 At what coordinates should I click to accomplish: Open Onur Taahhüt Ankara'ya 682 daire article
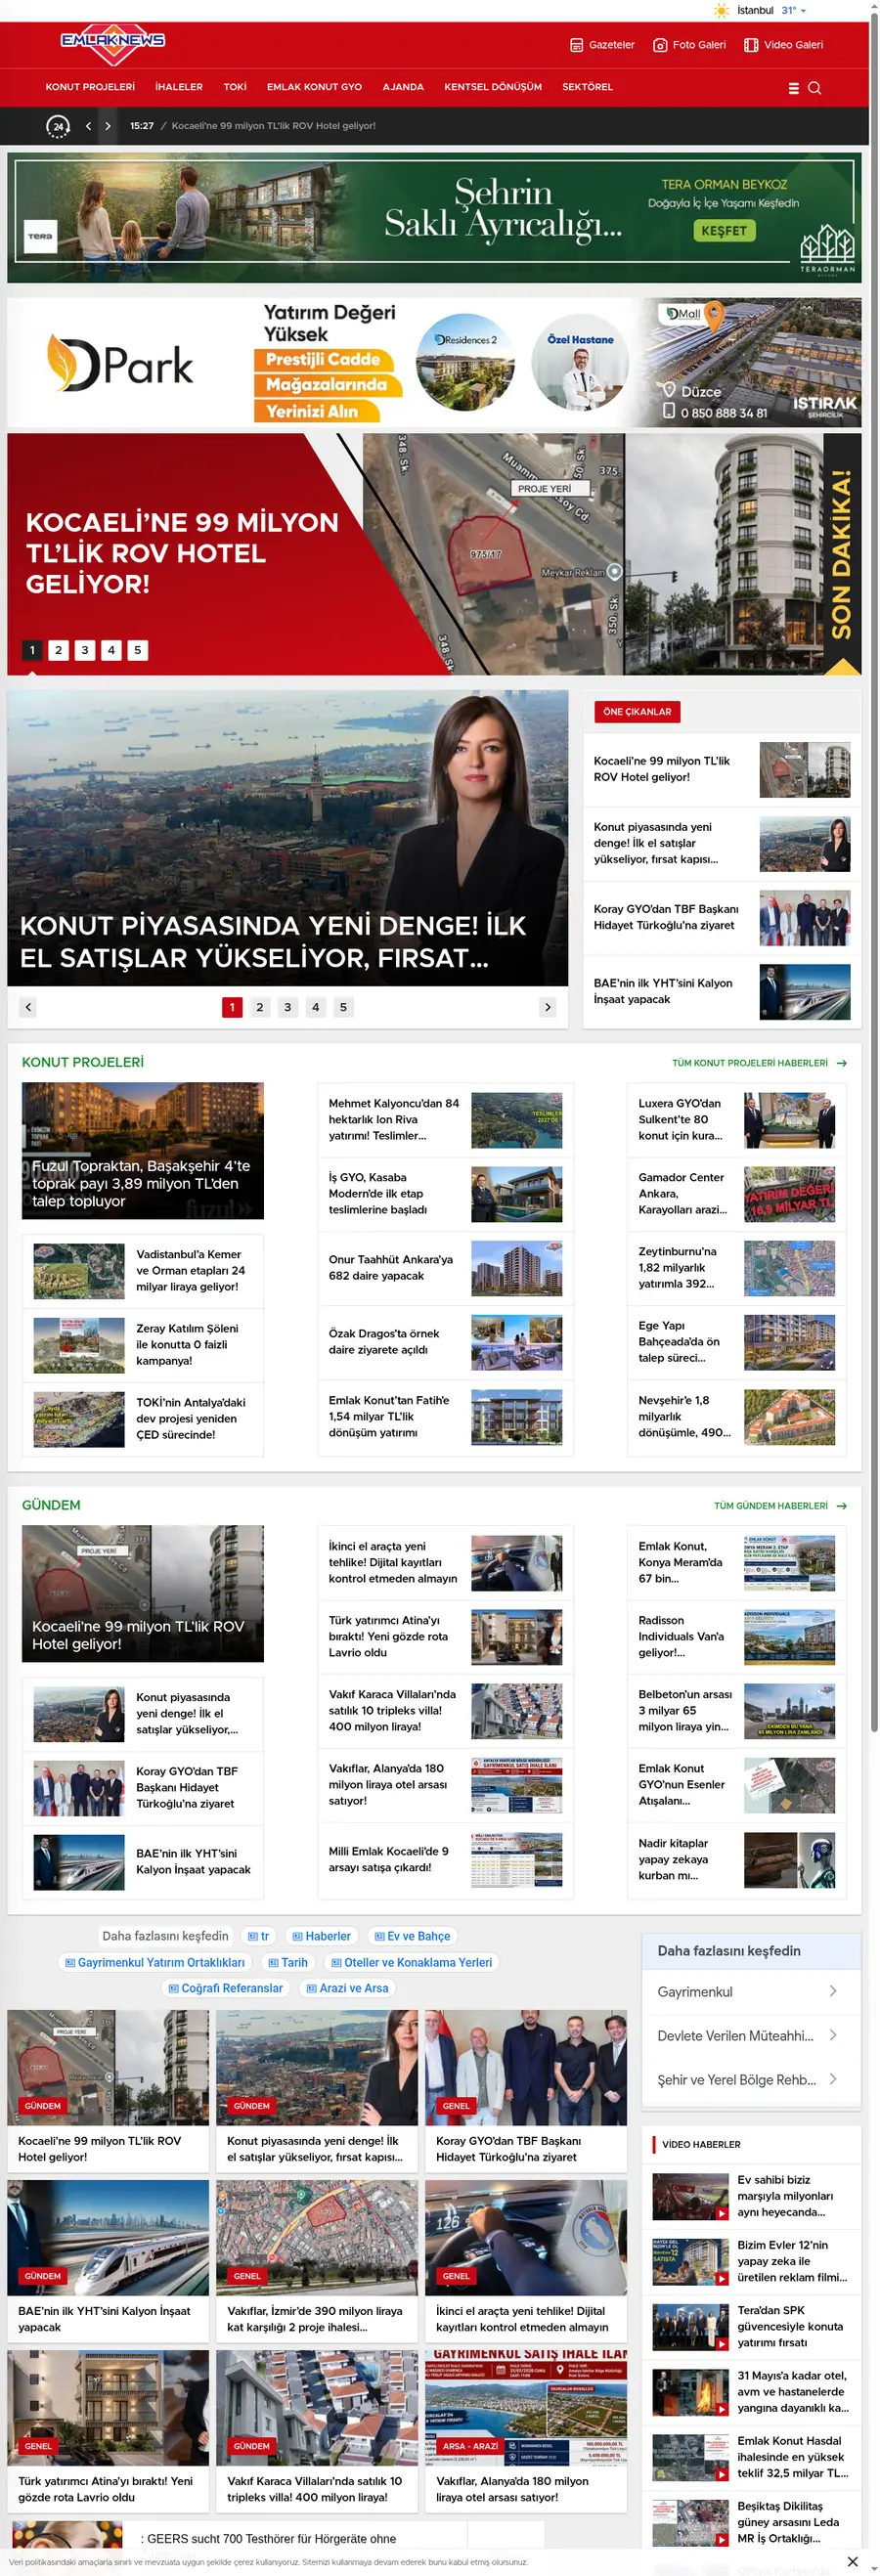coord(445,1268)
